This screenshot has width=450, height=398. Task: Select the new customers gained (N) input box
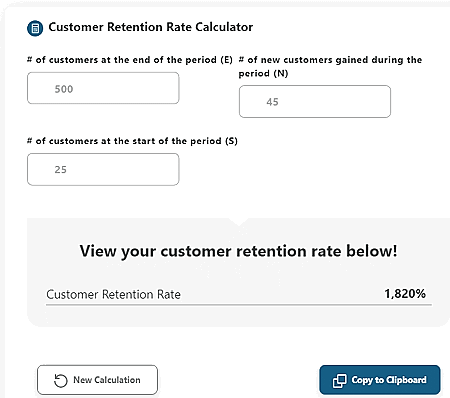coord(315,101)
